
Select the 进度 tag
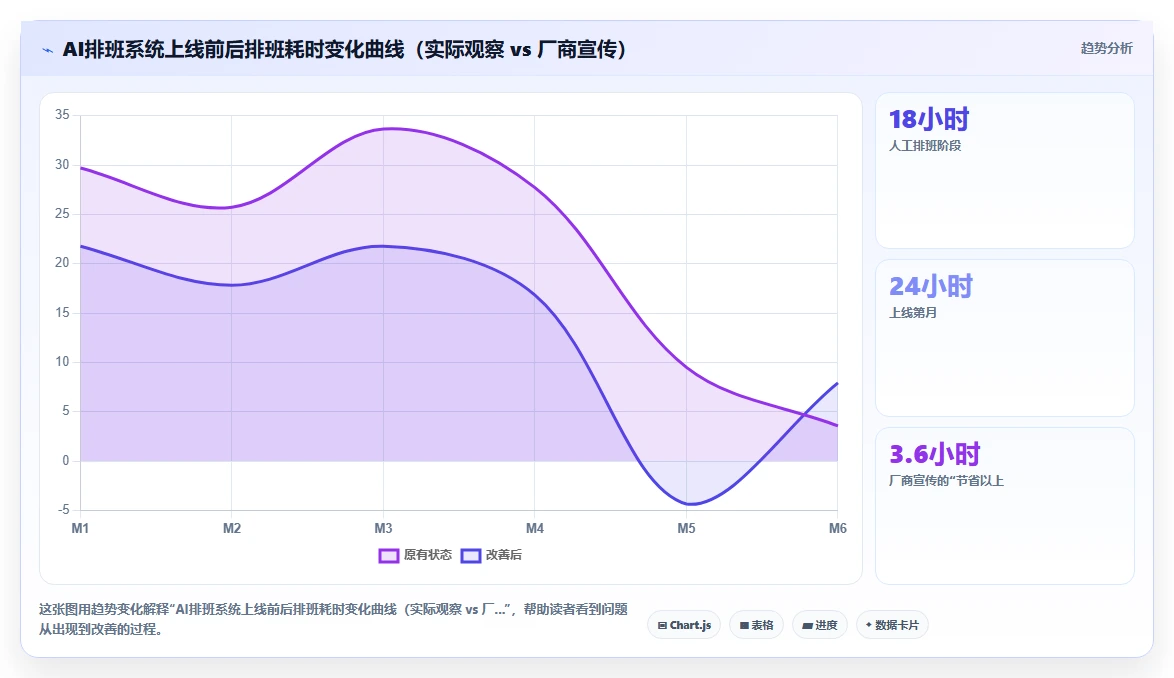coord(820,625)
